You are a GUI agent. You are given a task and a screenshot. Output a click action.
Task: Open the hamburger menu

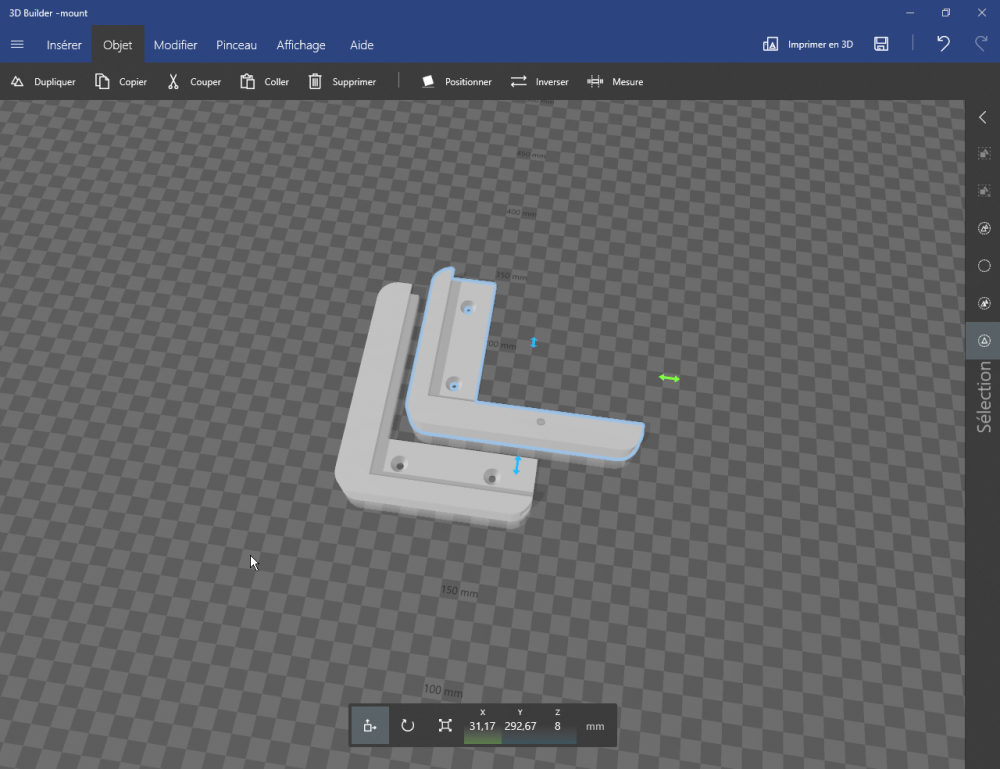[17, 45]
